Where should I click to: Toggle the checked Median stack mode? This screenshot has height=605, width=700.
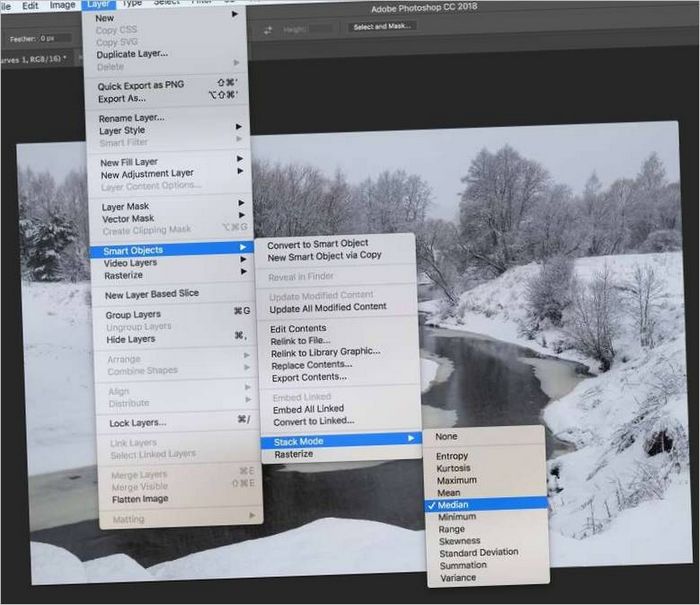[486, 505]
